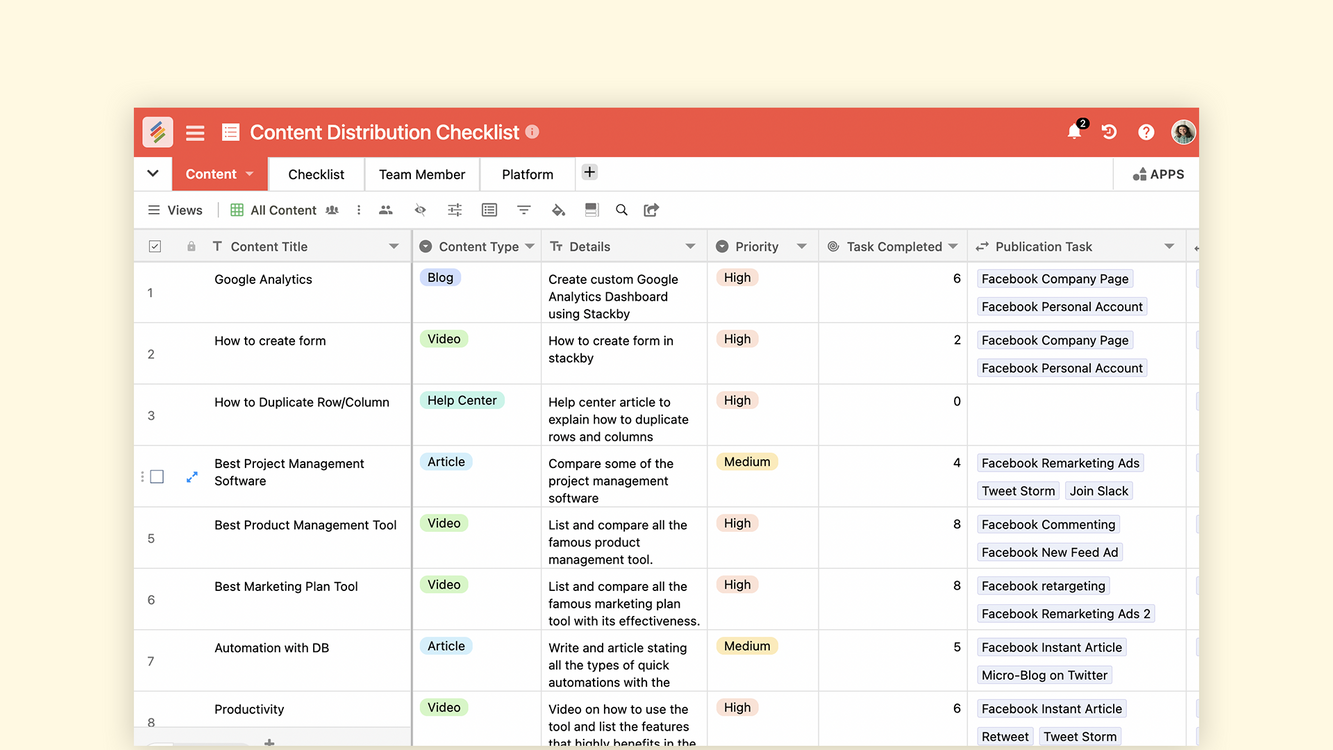Switch to the Platform tab
Screen dimensions: 1333x750
pyautogui.click(x=527, y=174)
